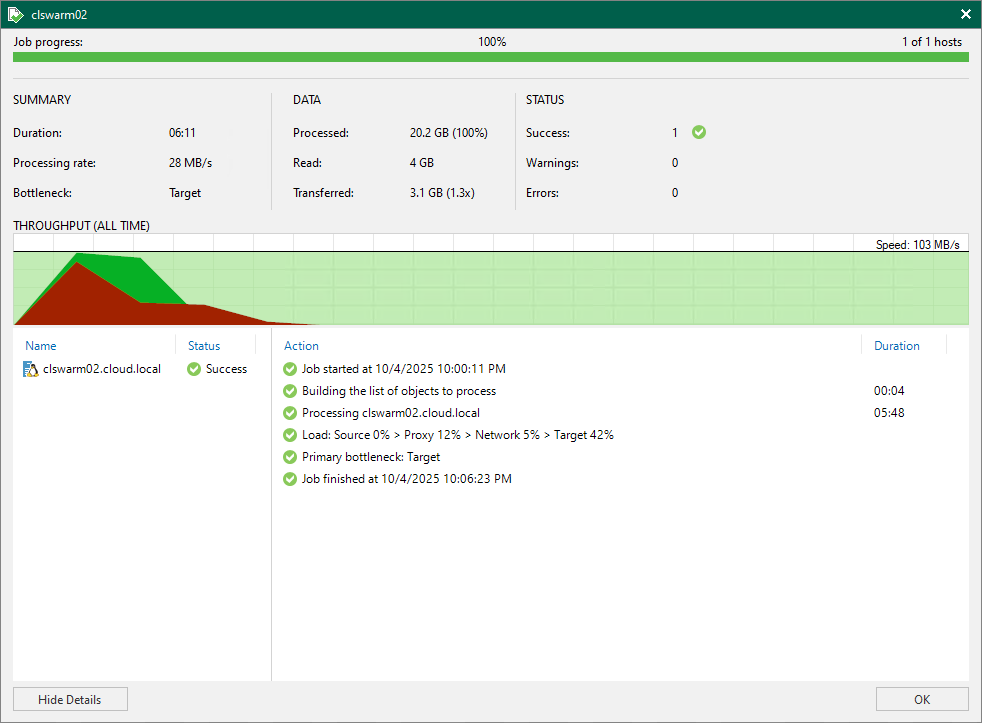The width and height of the screenshot is (982, 723).
Task: Close the clswarm02 dialog with the X
Action: pos(966,14)
